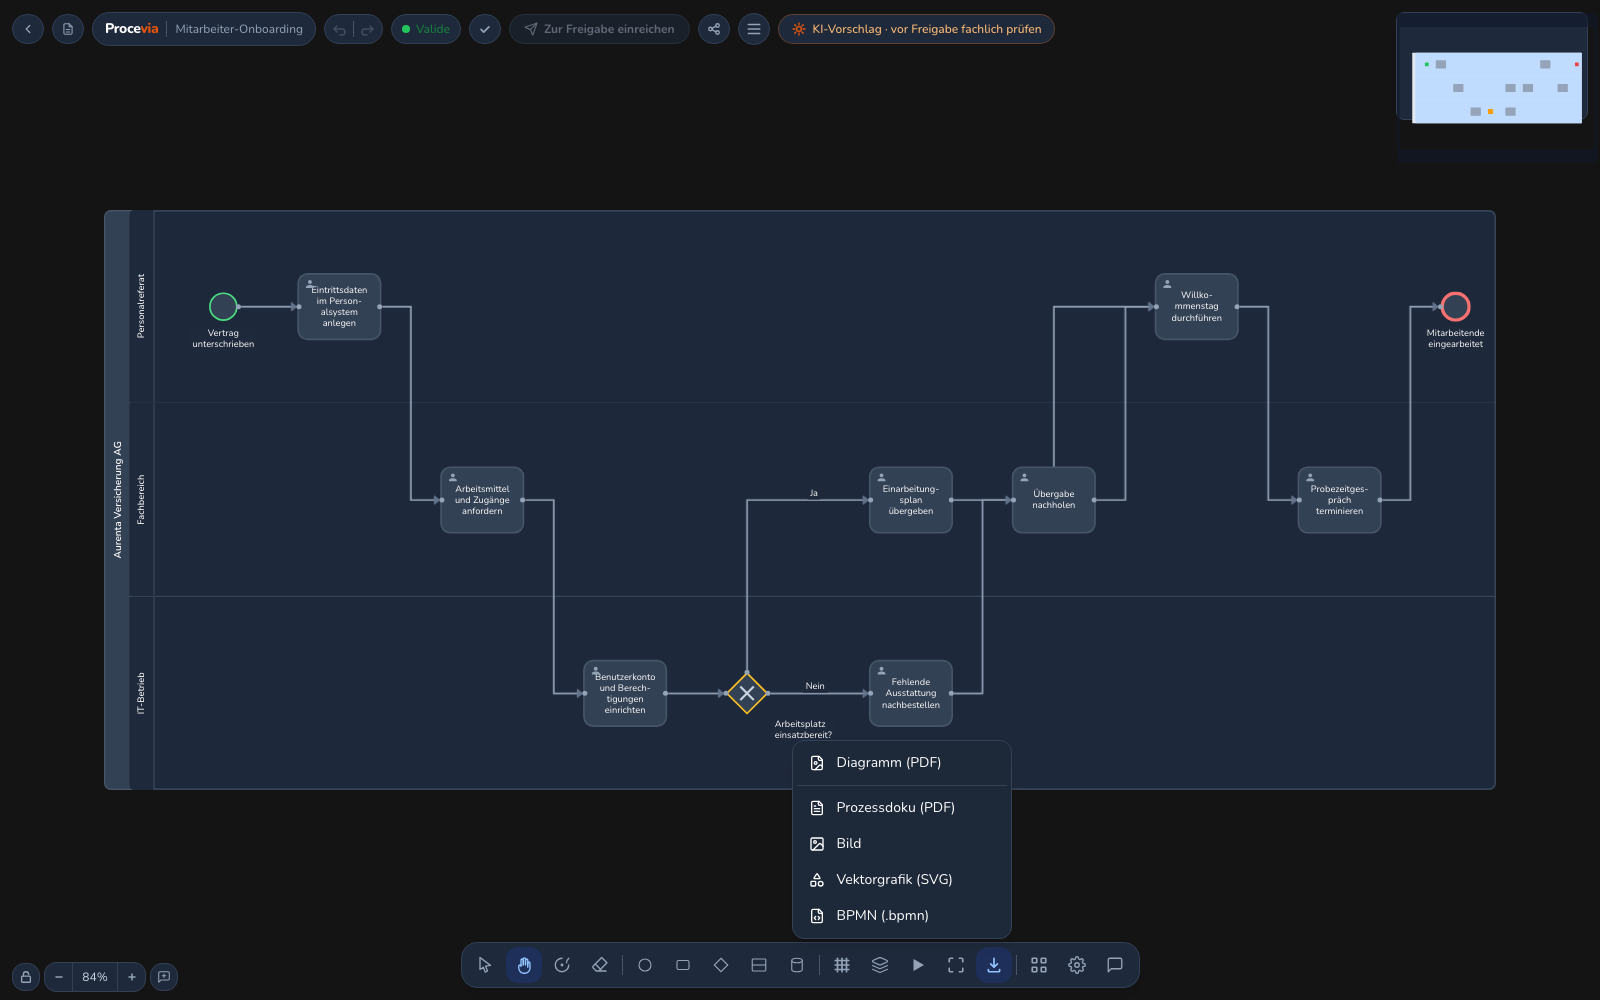
Task: Toggle the grid display
Action: 842,965
